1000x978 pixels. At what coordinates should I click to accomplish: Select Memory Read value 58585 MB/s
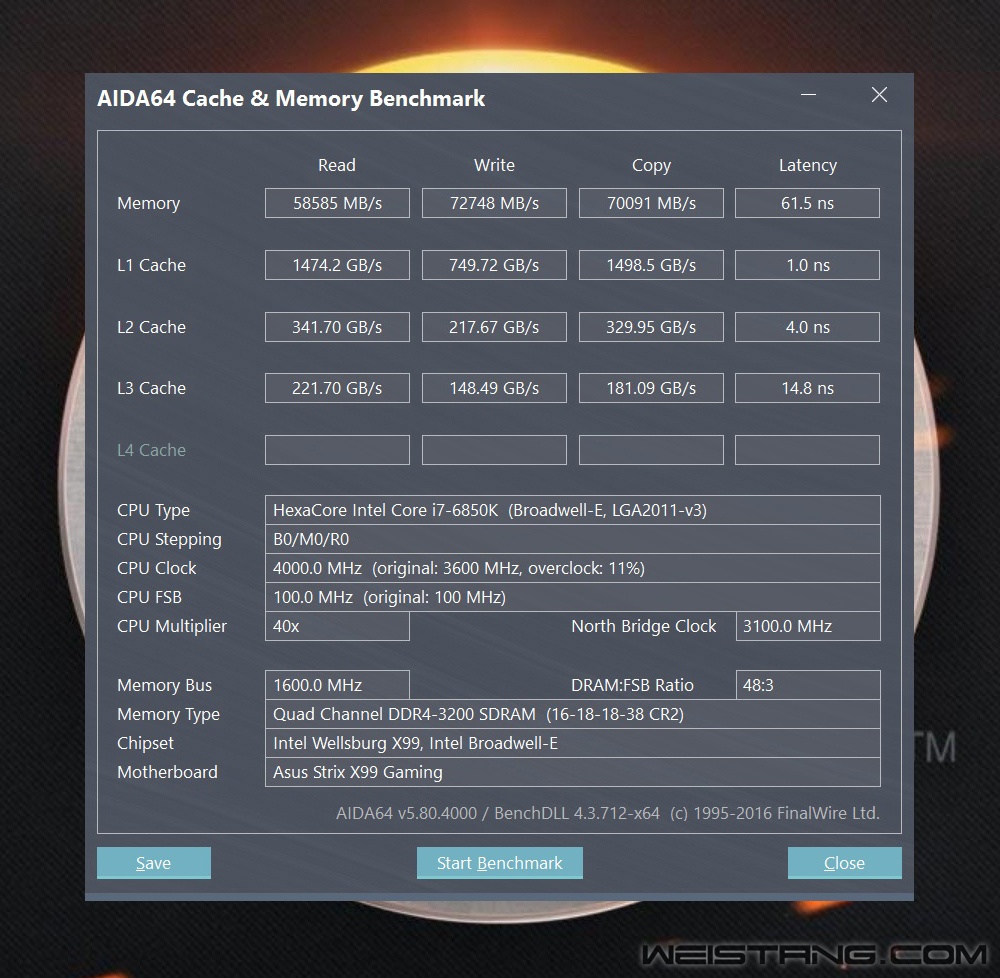click(x=337, y=203)
